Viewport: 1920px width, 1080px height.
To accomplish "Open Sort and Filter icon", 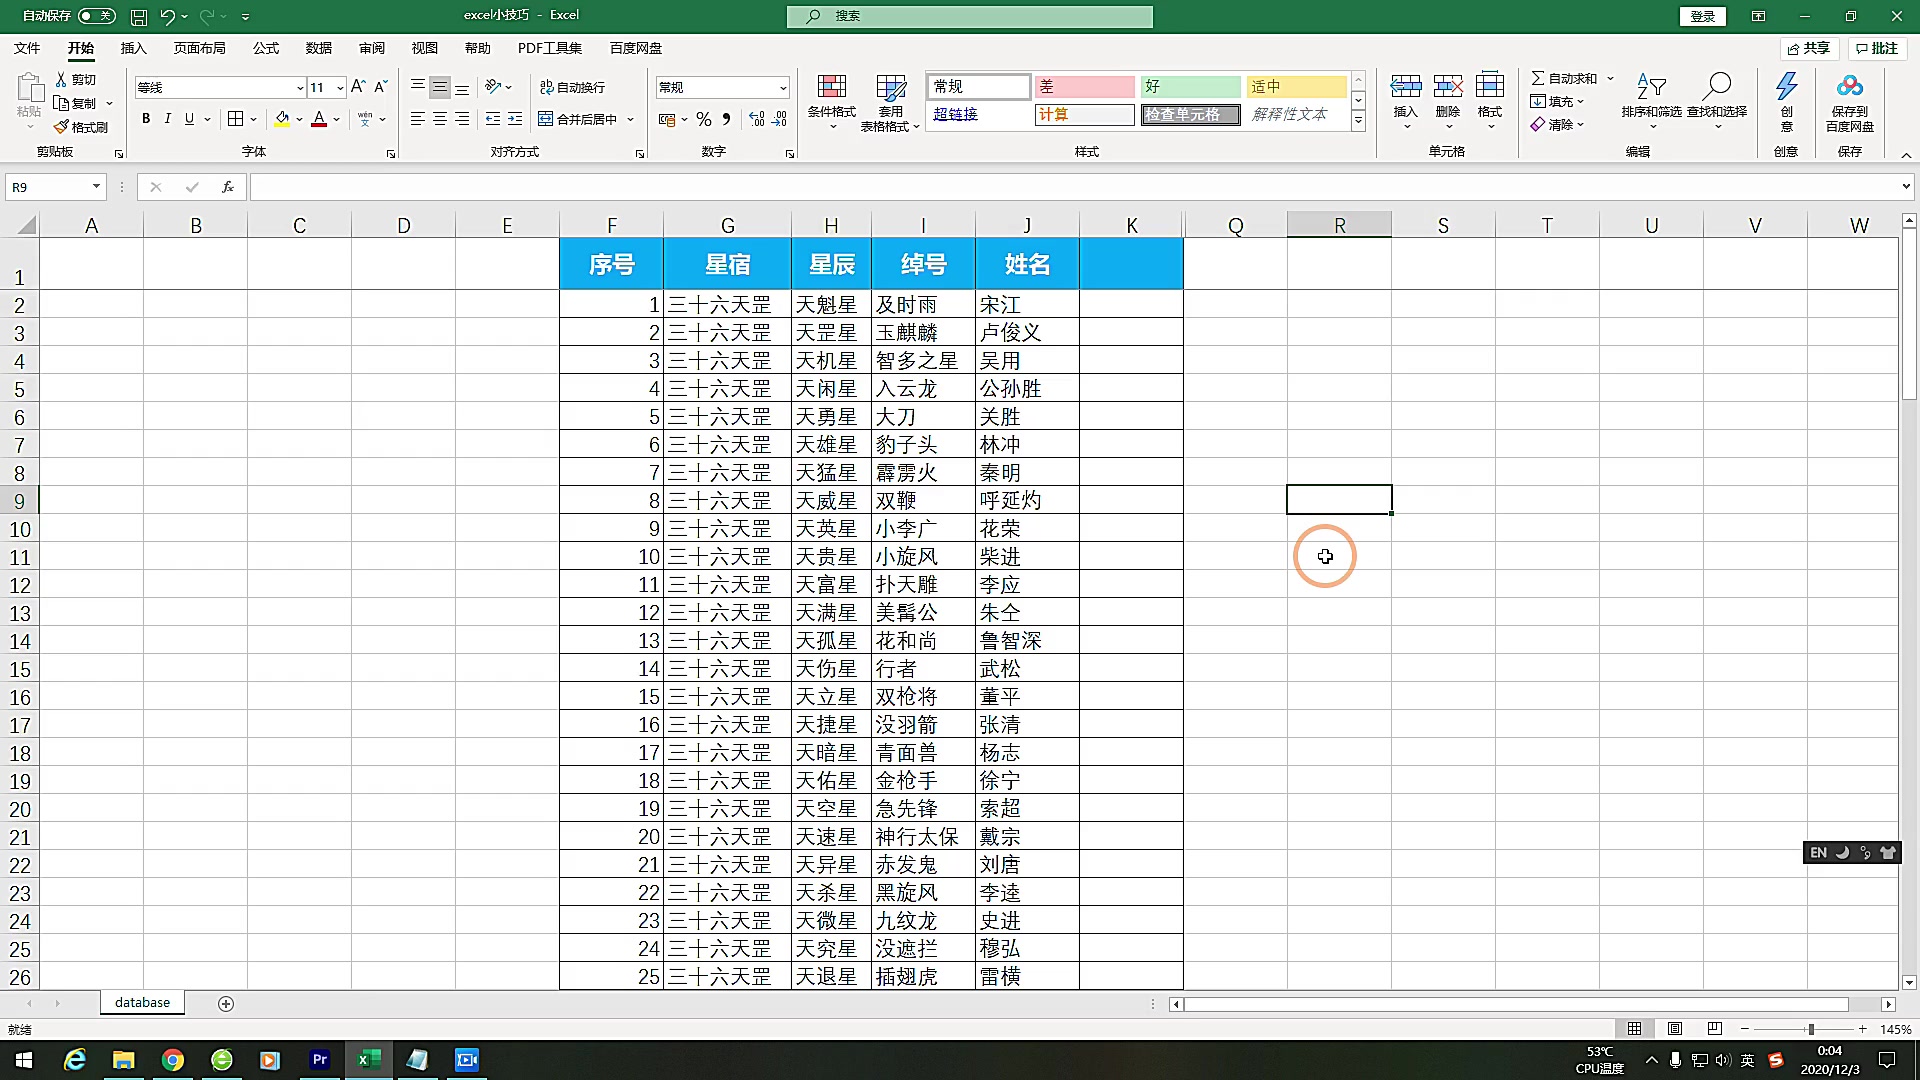I will 1651,87.
